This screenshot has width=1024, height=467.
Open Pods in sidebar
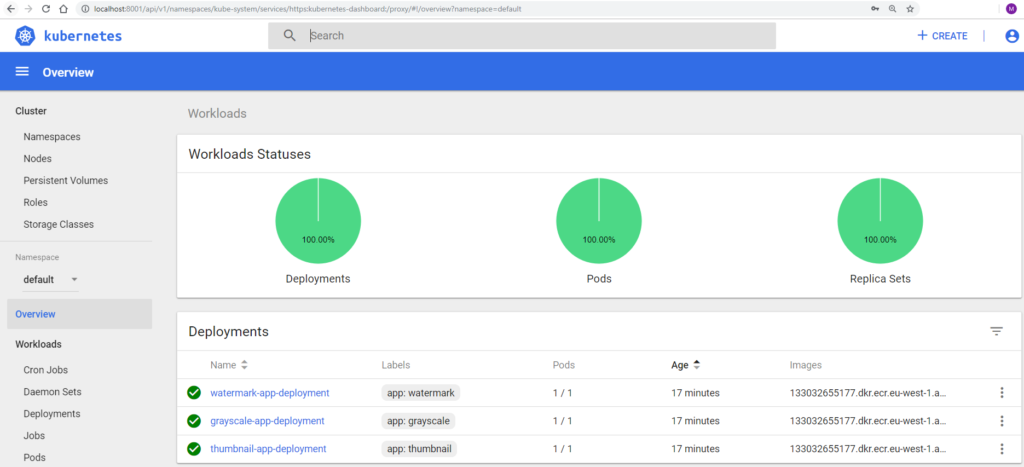[35, 457]
